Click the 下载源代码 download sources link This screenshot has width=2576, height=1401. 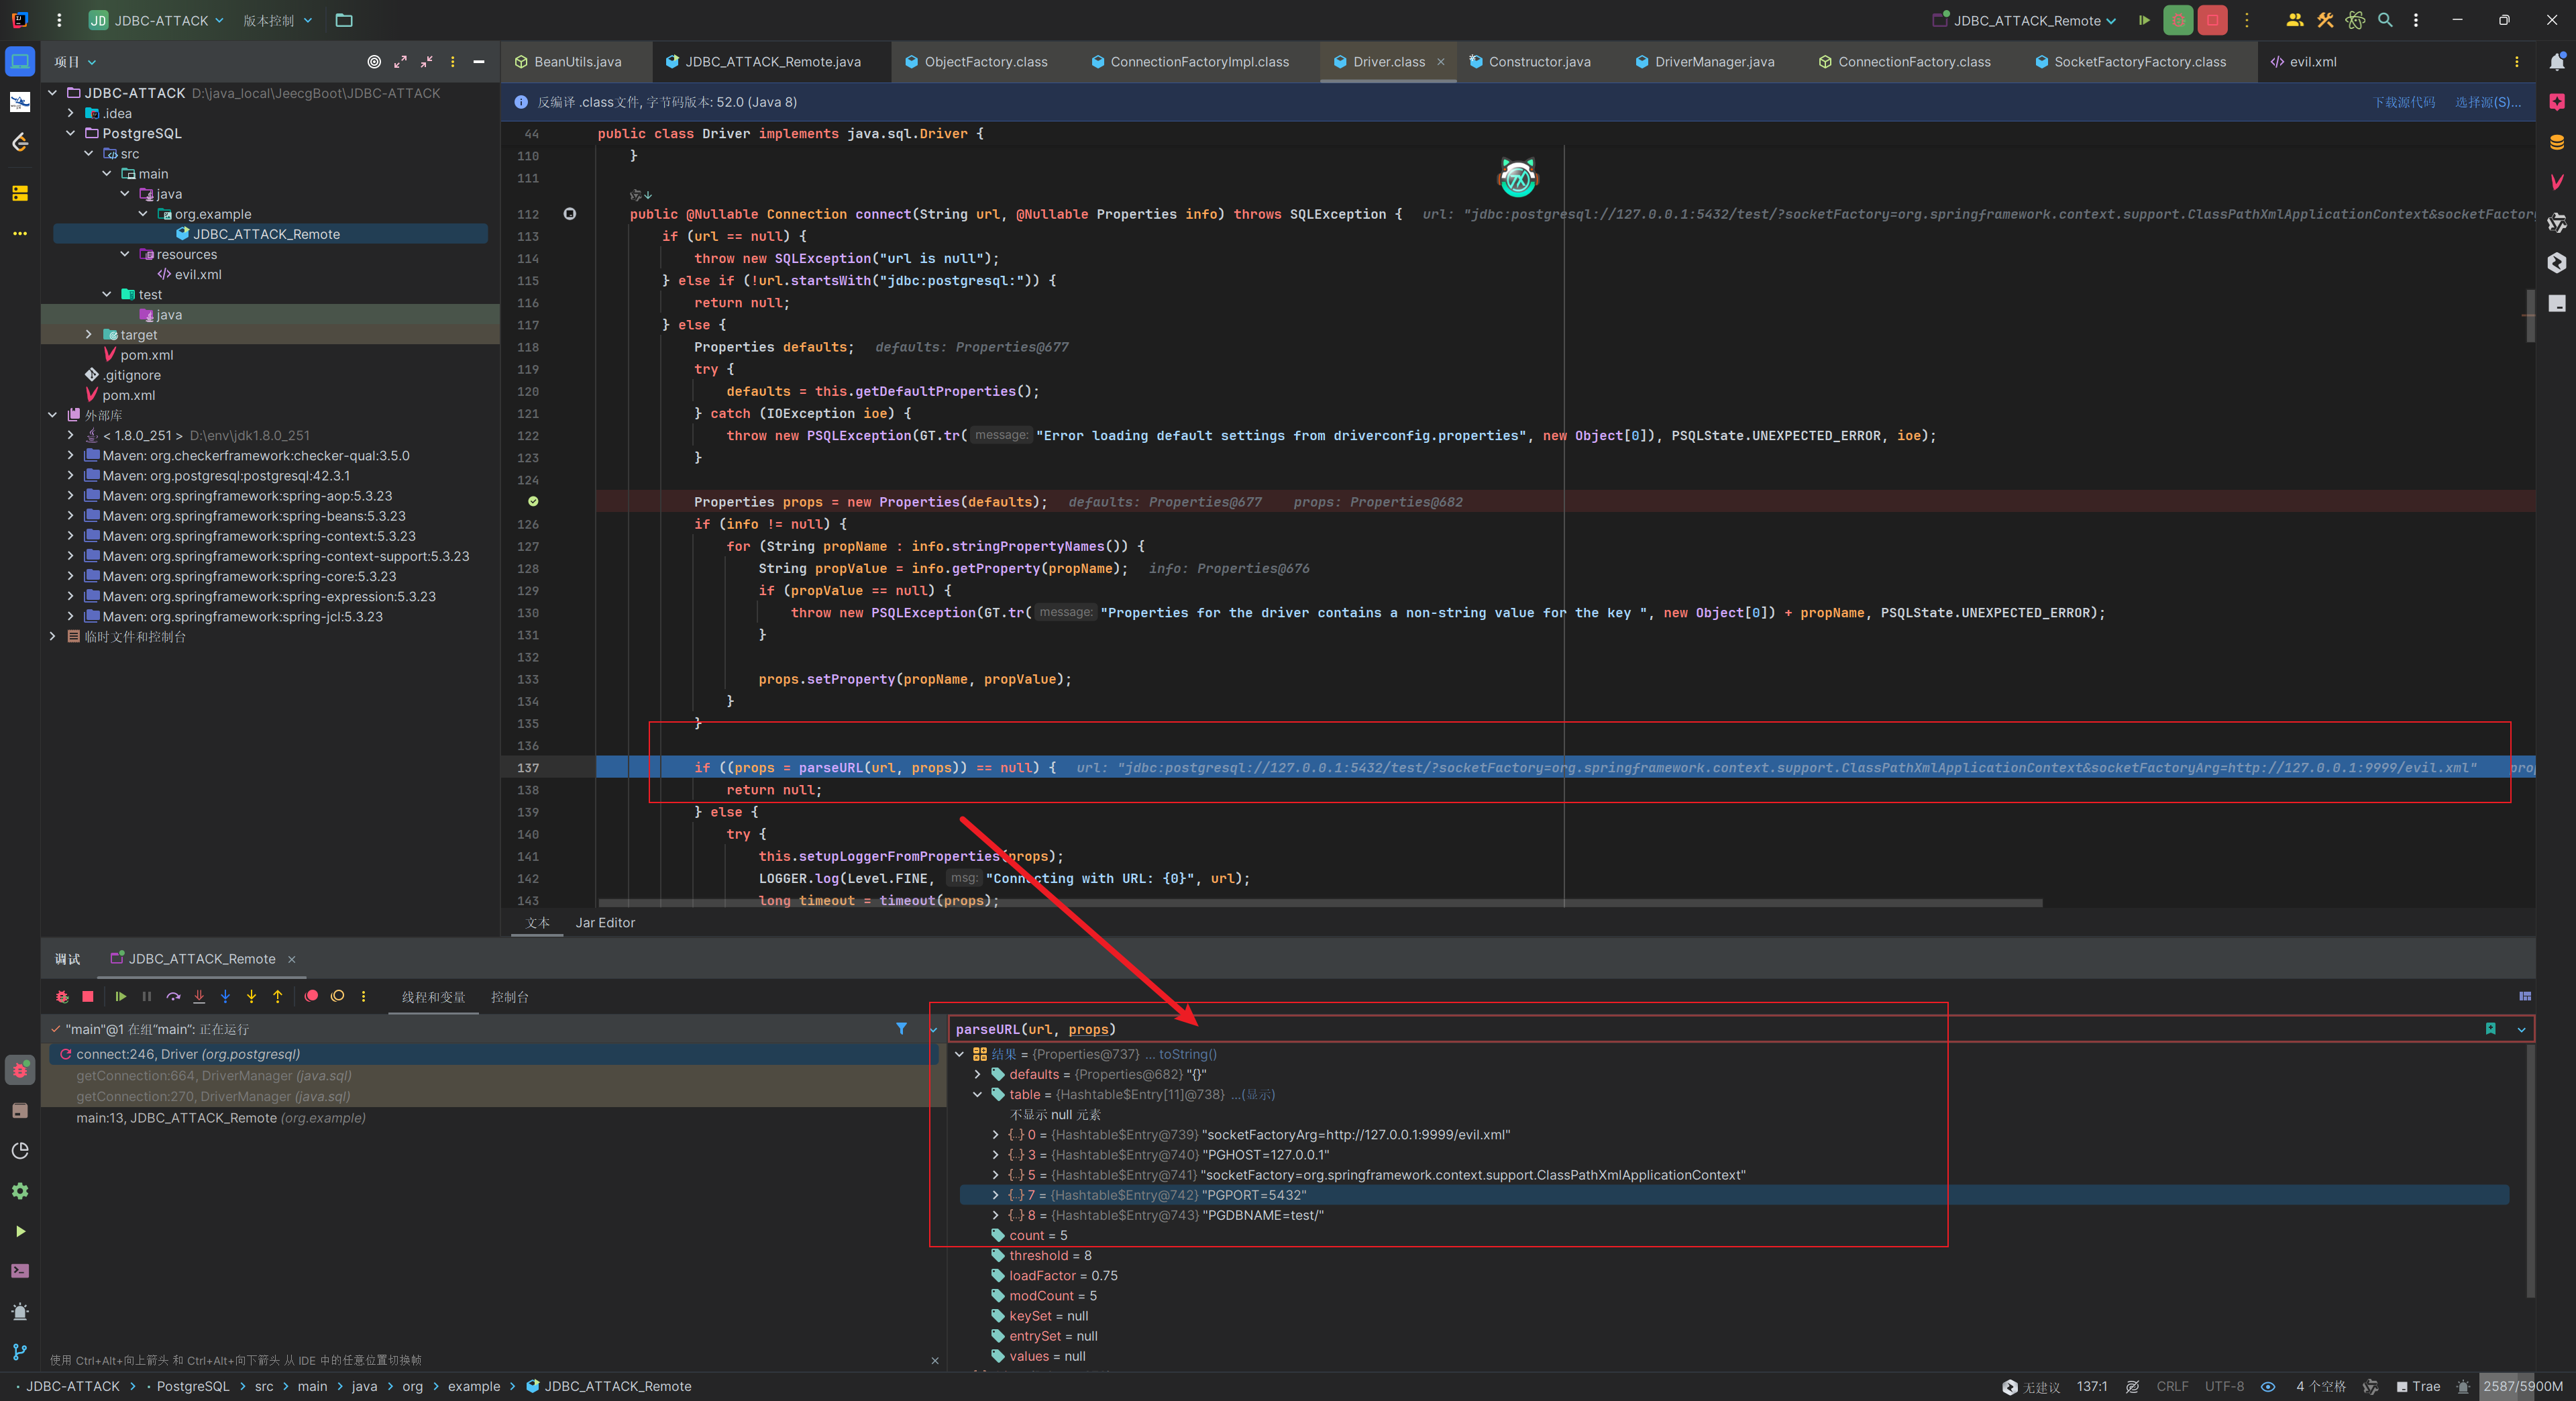pyautogui.click(x=2404, y=102)
